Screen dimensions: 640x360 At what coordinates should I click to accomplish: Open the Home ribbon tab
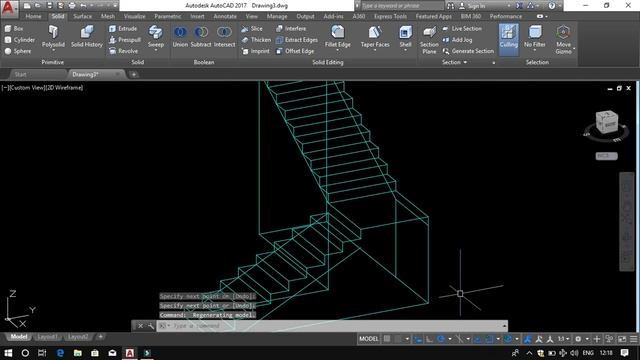point(33,16)
